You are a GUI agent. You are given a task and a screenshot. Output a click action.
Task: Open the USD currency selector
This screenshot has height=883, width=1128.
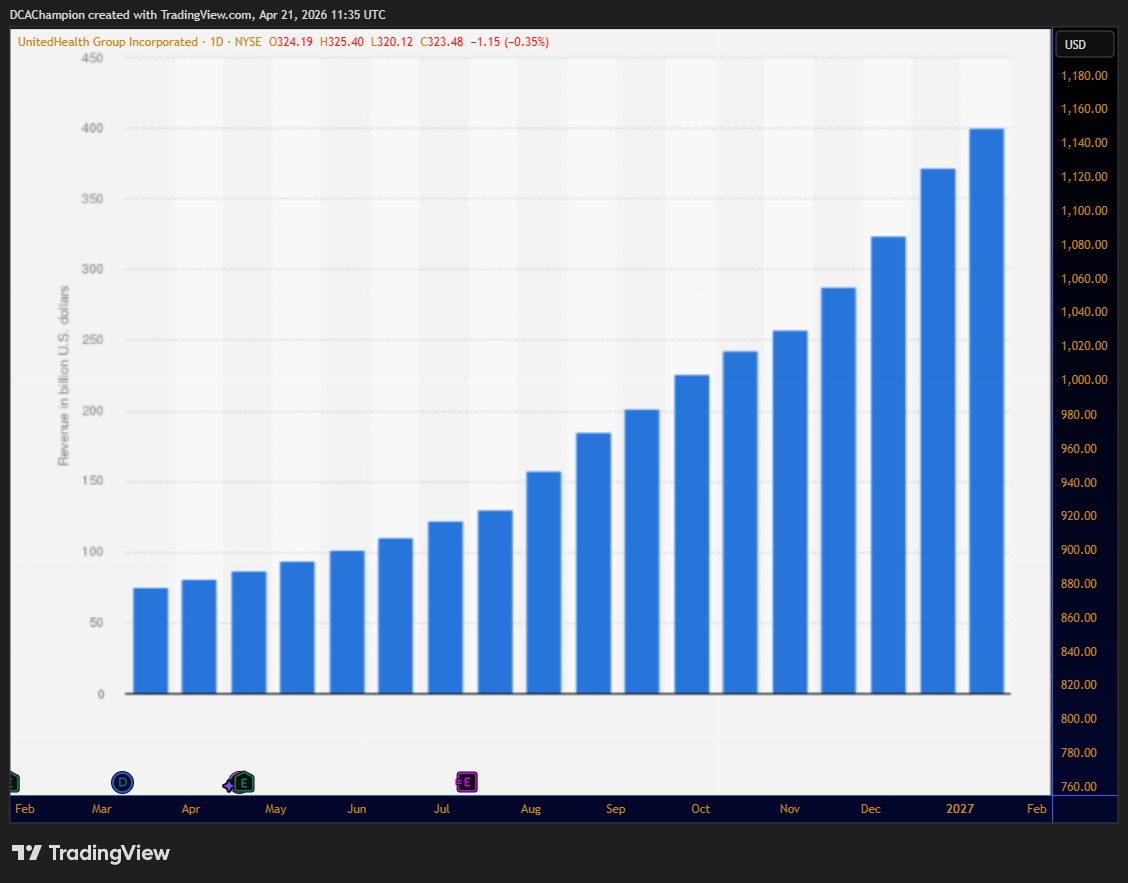click(x=1083, y=45)
